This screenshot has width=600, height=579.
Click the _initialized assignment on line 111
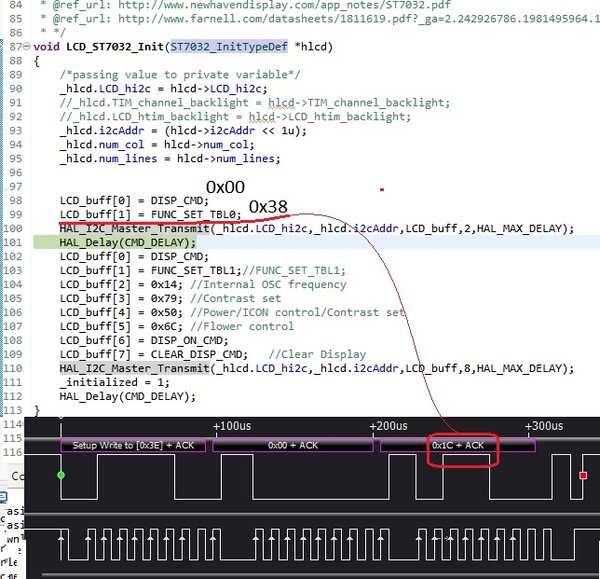pyautogui.click(x=114, y=382)
